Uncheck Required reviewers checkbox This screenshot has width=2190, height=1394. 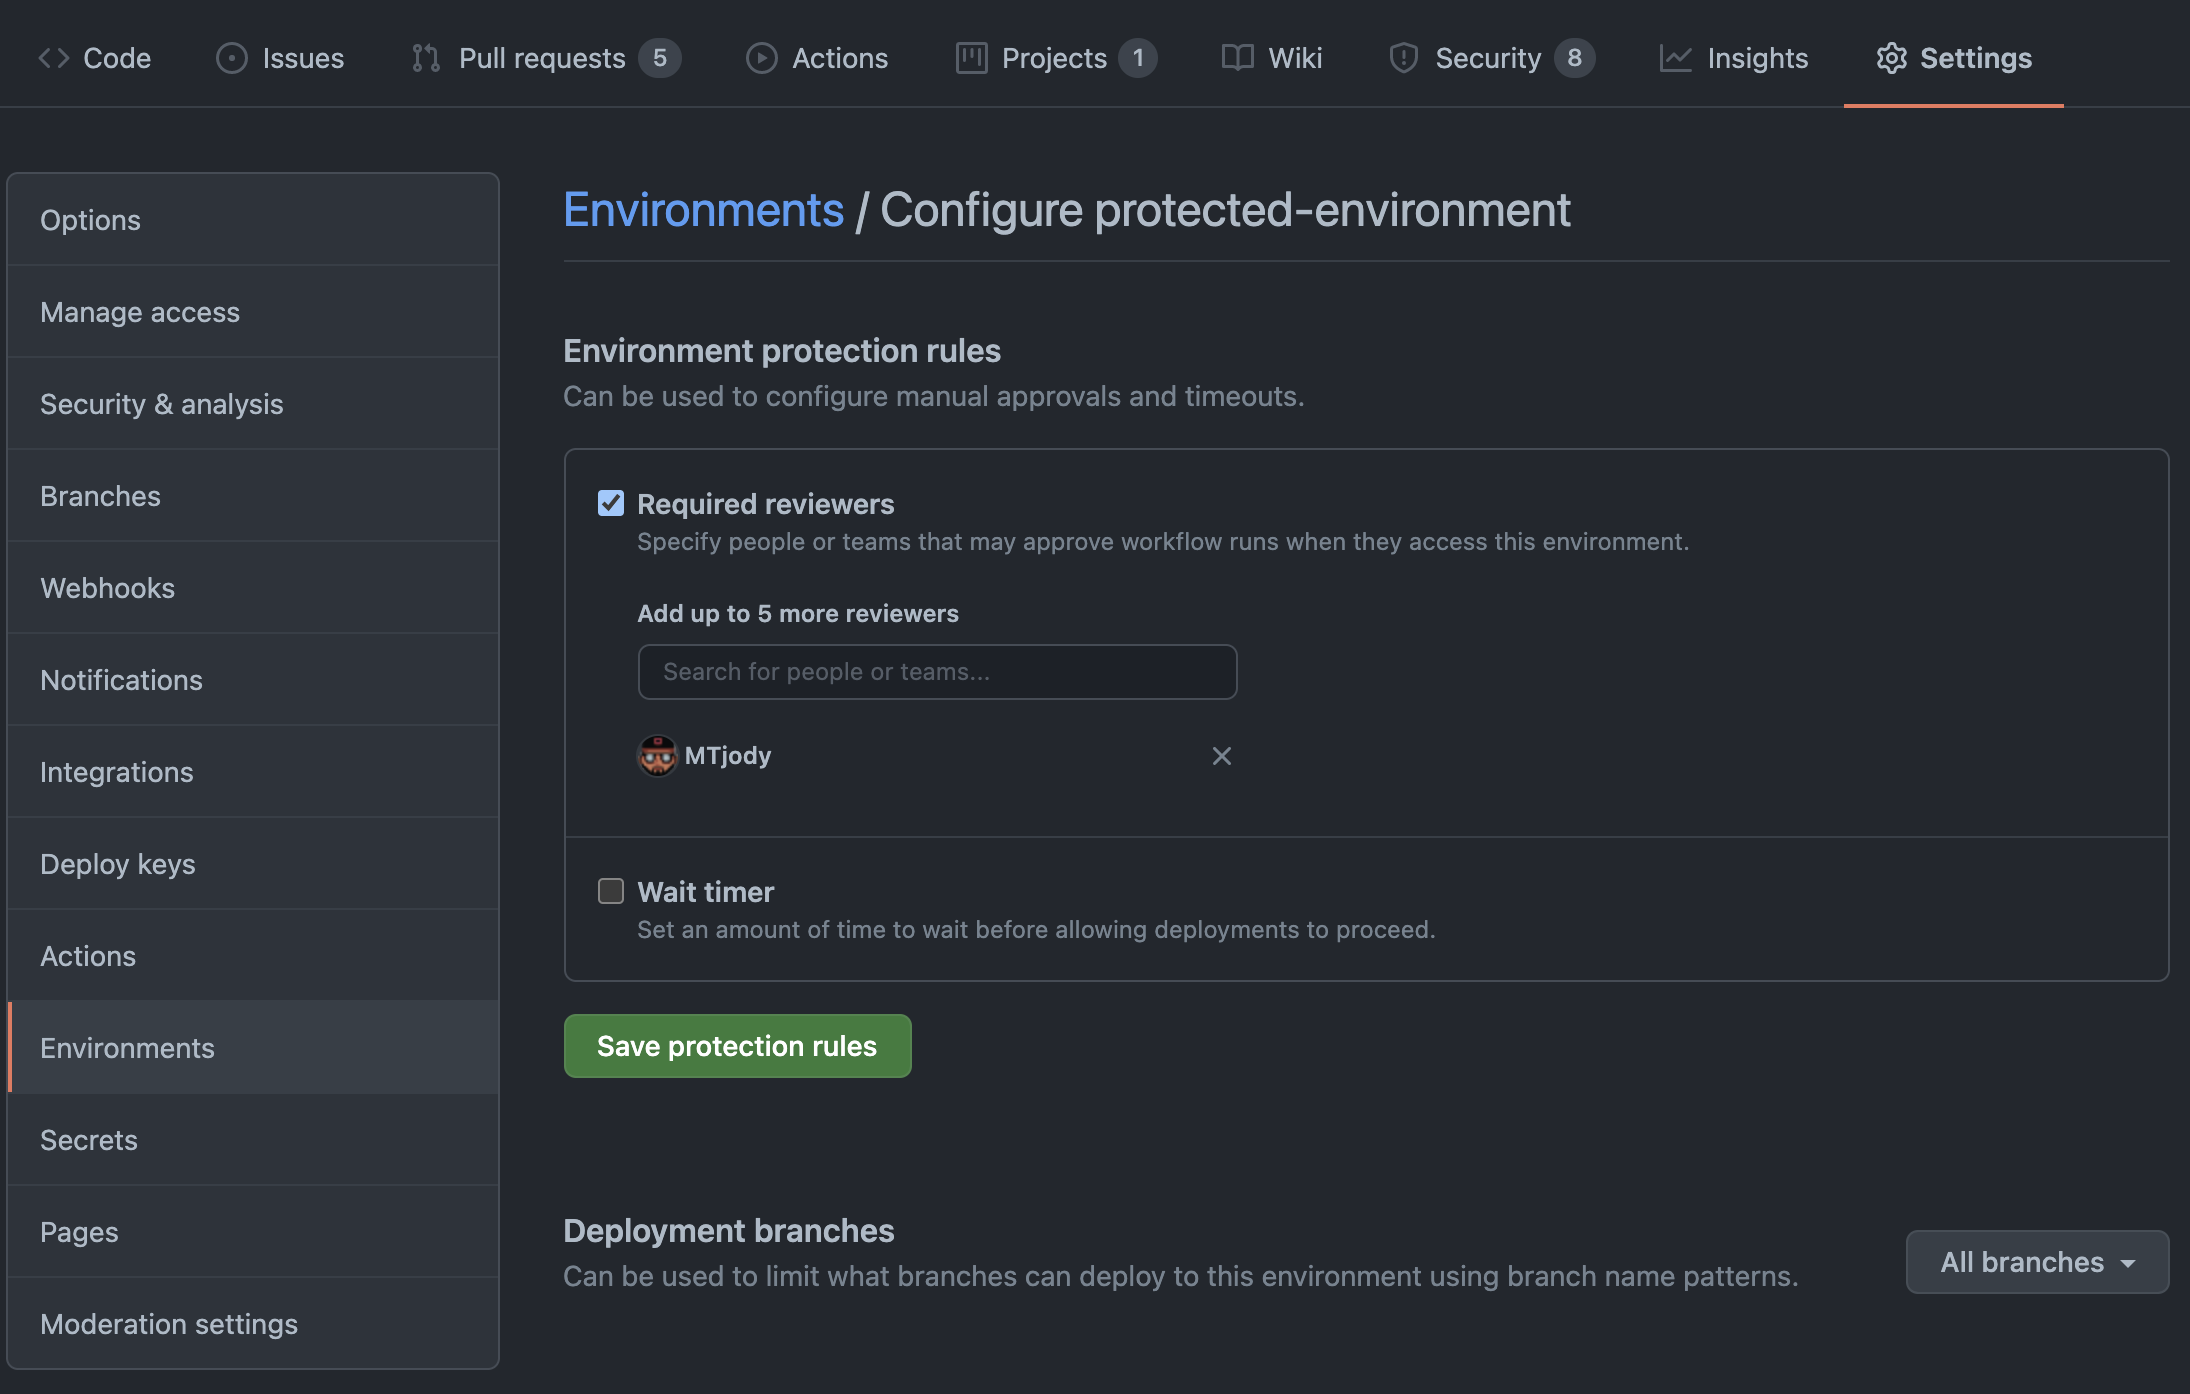611,503
